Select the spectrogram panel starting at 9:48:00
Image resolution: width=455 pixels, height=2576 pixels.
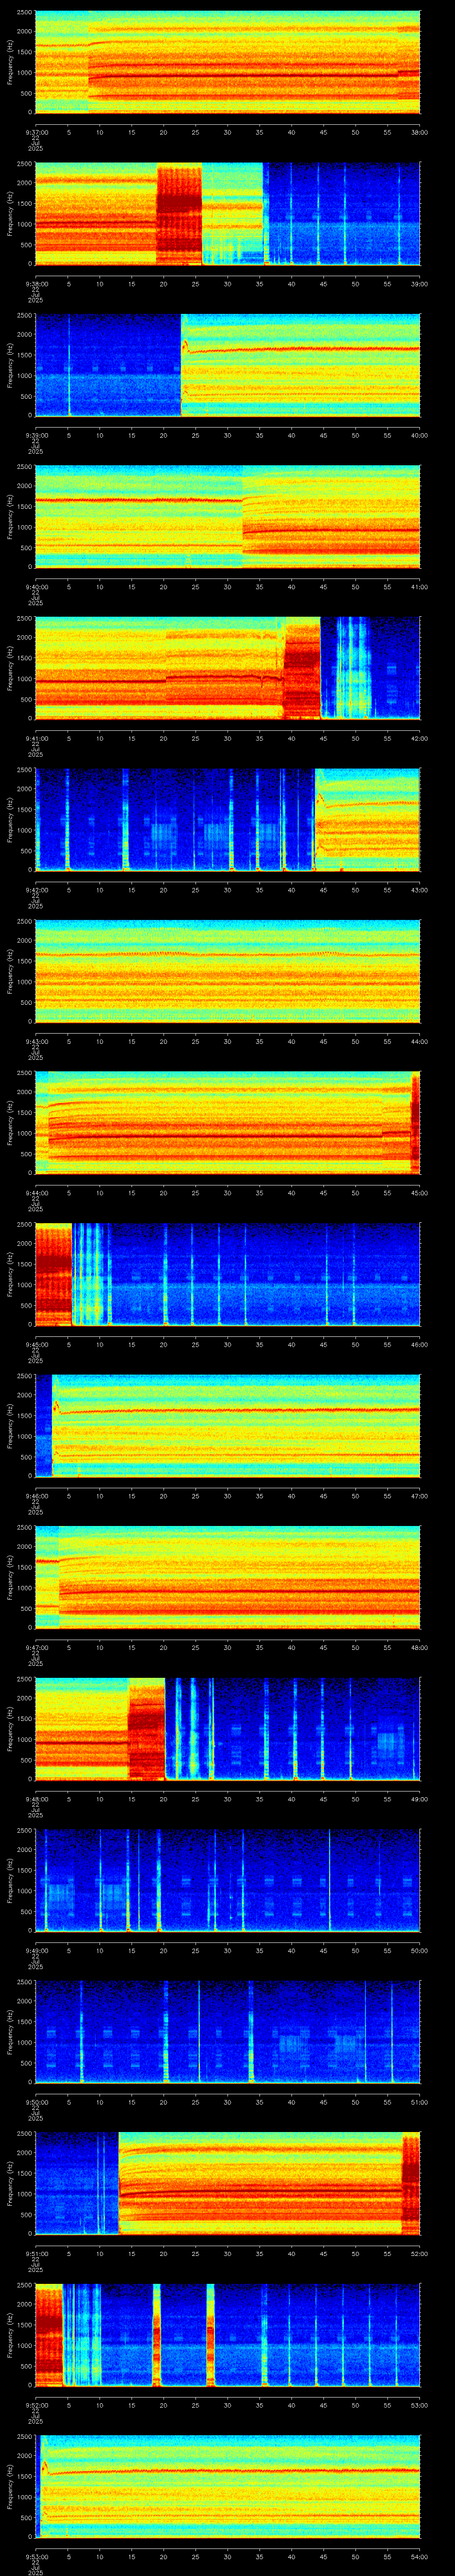228,1729
